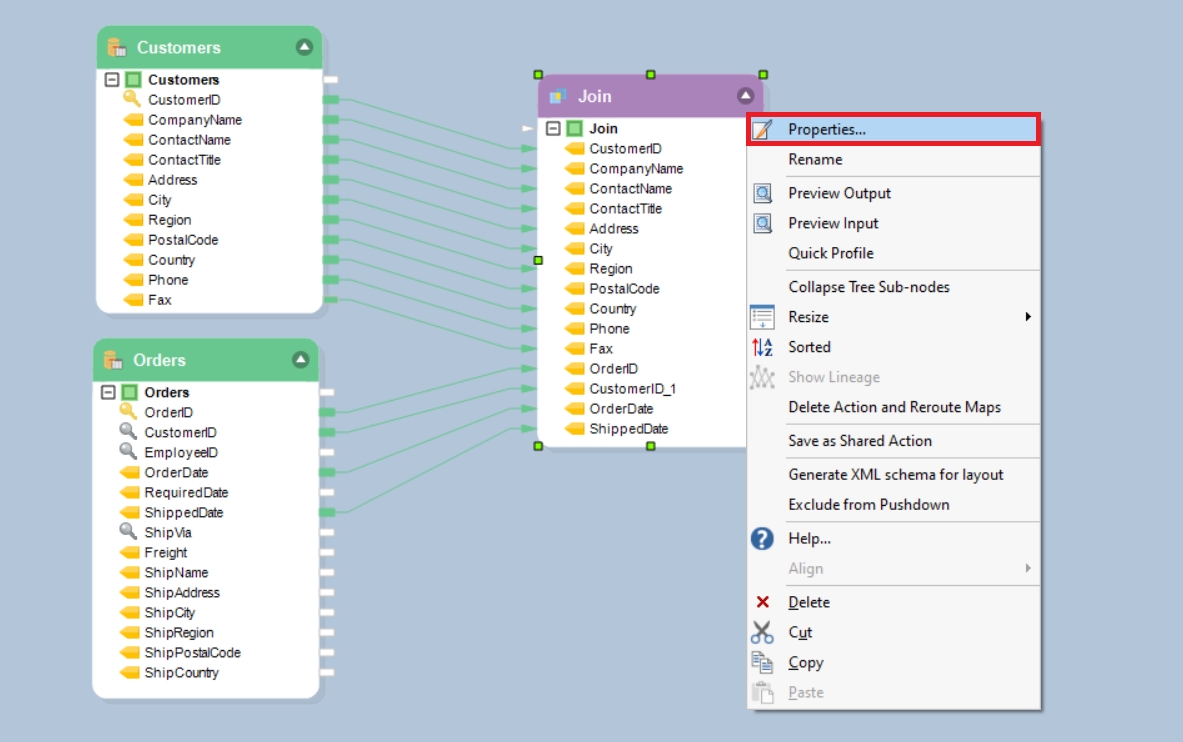Choose Quick Profile in the context menu
Image resolution: width=1183 pixels, height=742 pixels.
830,254
